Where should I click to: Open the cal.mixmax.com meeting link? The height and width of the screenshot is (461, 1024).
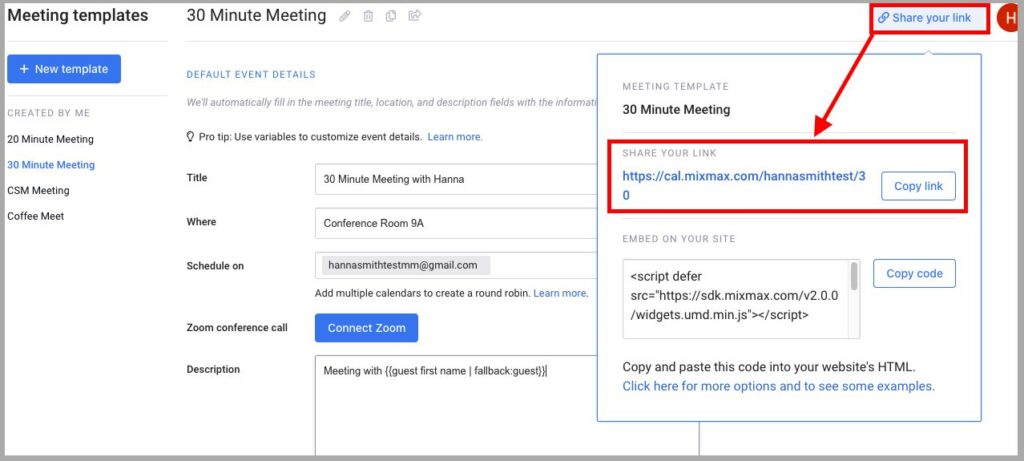click(744, 185)
